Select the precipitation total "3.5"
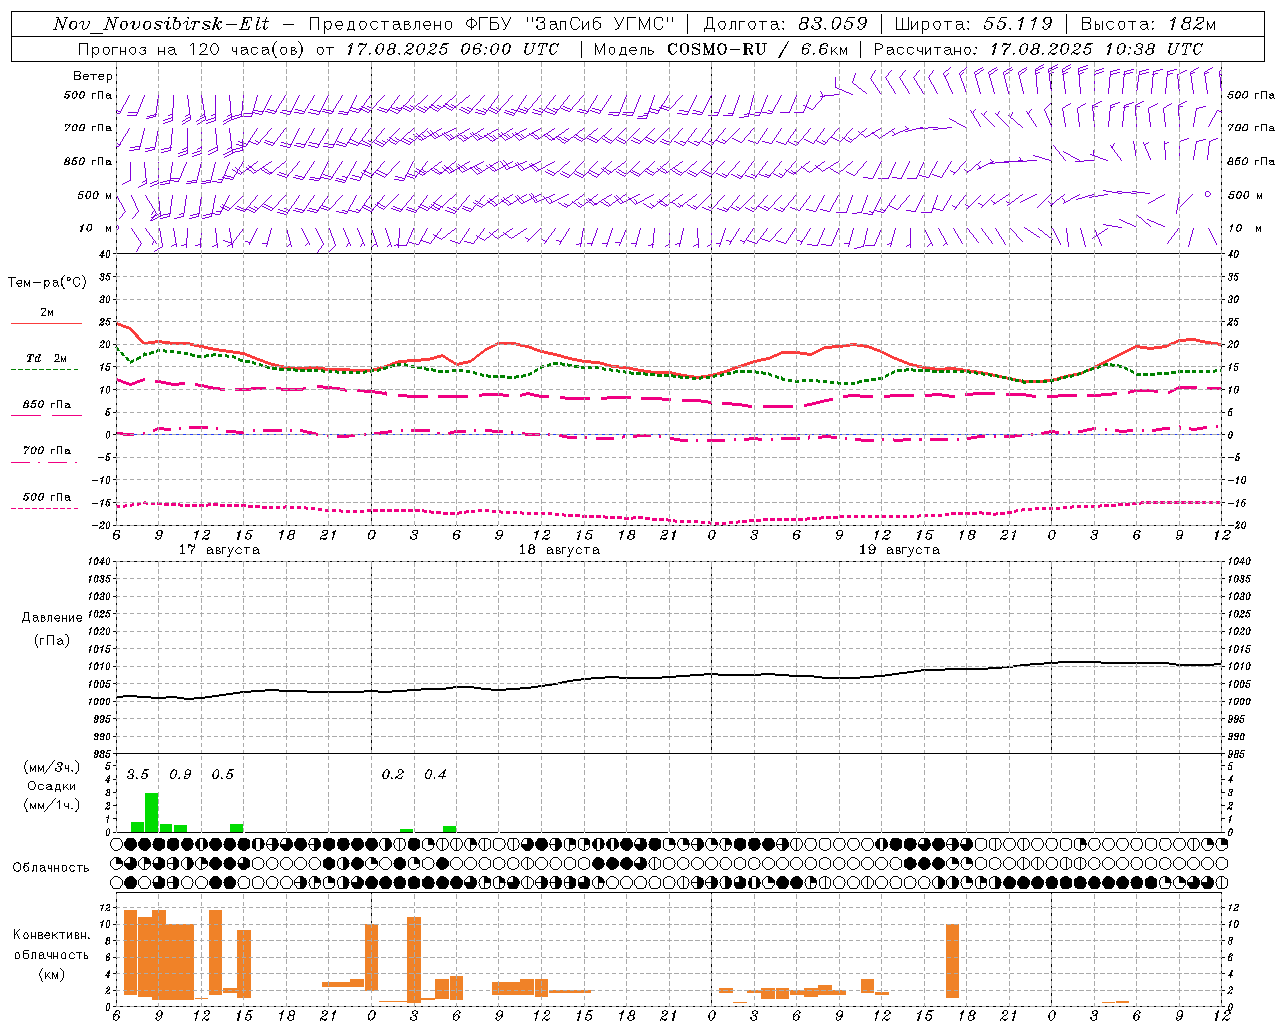Viewport: 1280px width, 1024px height. point(138,774)
